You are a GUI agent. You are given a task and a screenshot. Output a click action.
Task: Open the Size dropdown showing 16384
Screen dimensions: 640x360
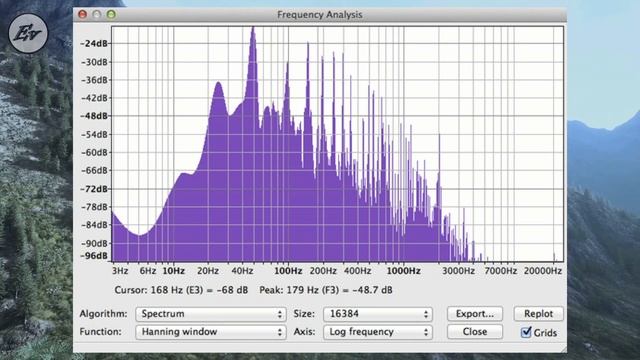tap(378, 314)
